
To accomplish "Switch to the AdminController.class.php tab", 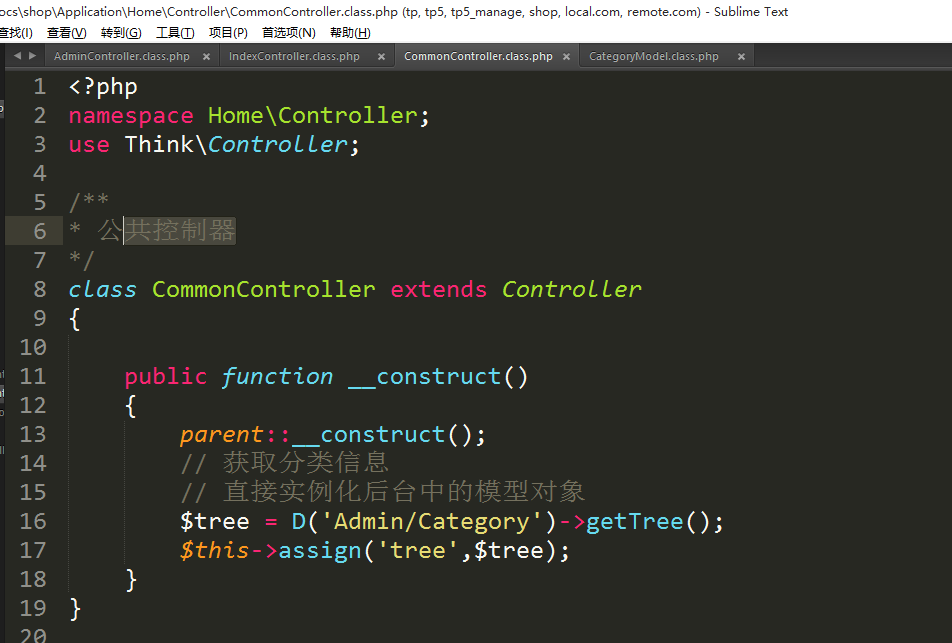I will (121, 57).
